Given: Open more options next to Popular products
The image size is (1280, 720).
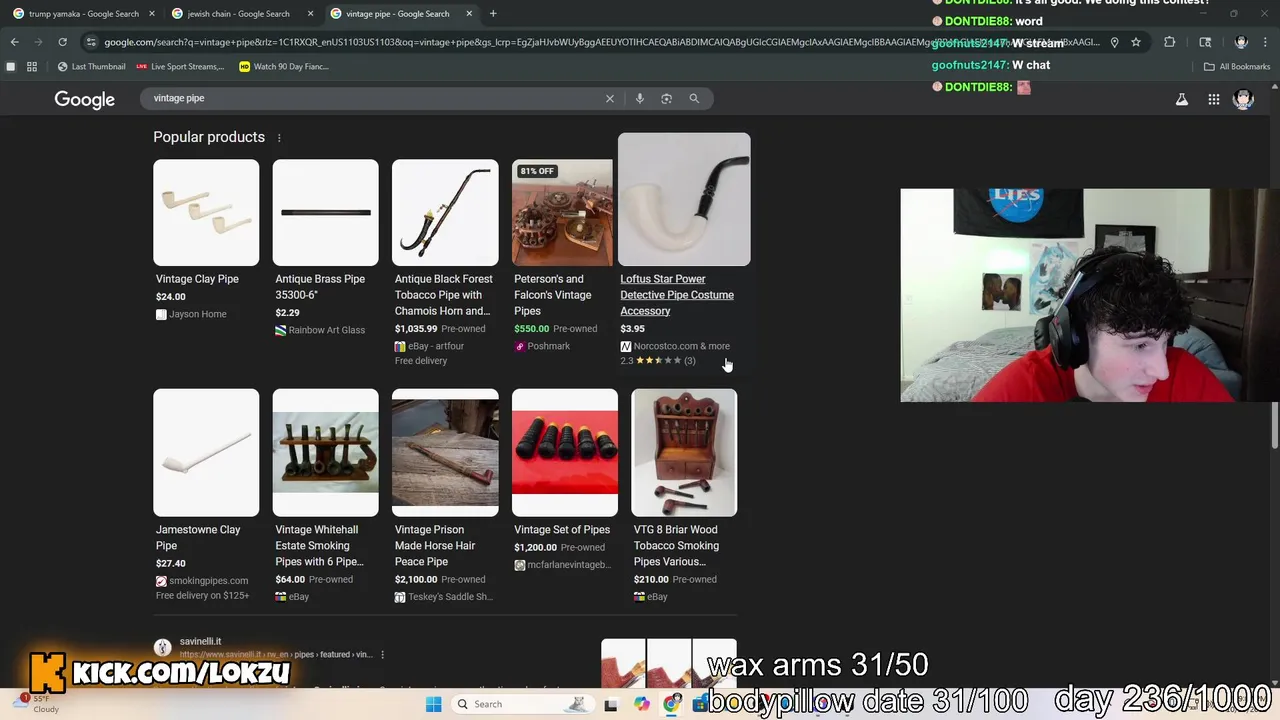Looking at the screenshot, I should coord(279,138).
